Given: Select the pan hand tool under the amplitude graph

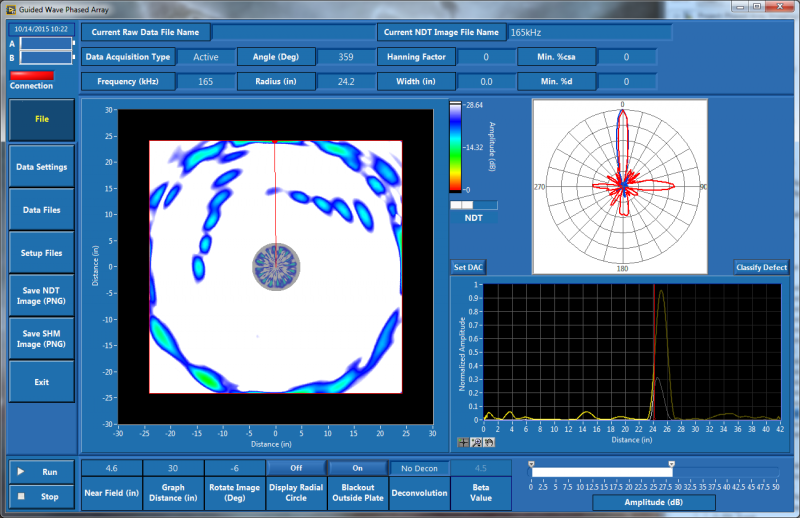Looking at the screenshot, I should [489, 441].
